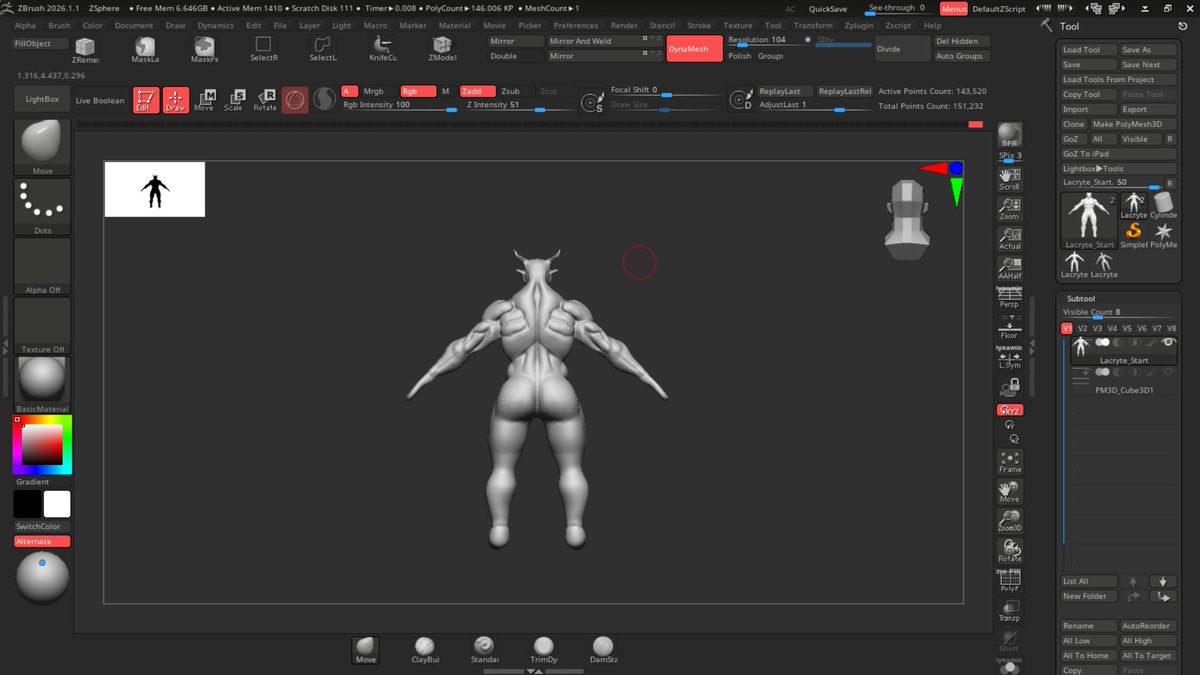Click the Scroll document icon
The height and width of the screenshot is (675, 1200).
pos(1010,179)
